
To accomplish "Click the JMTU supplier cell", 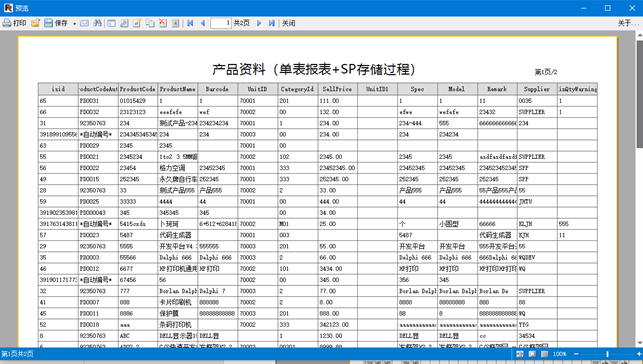I will point(537,202).
